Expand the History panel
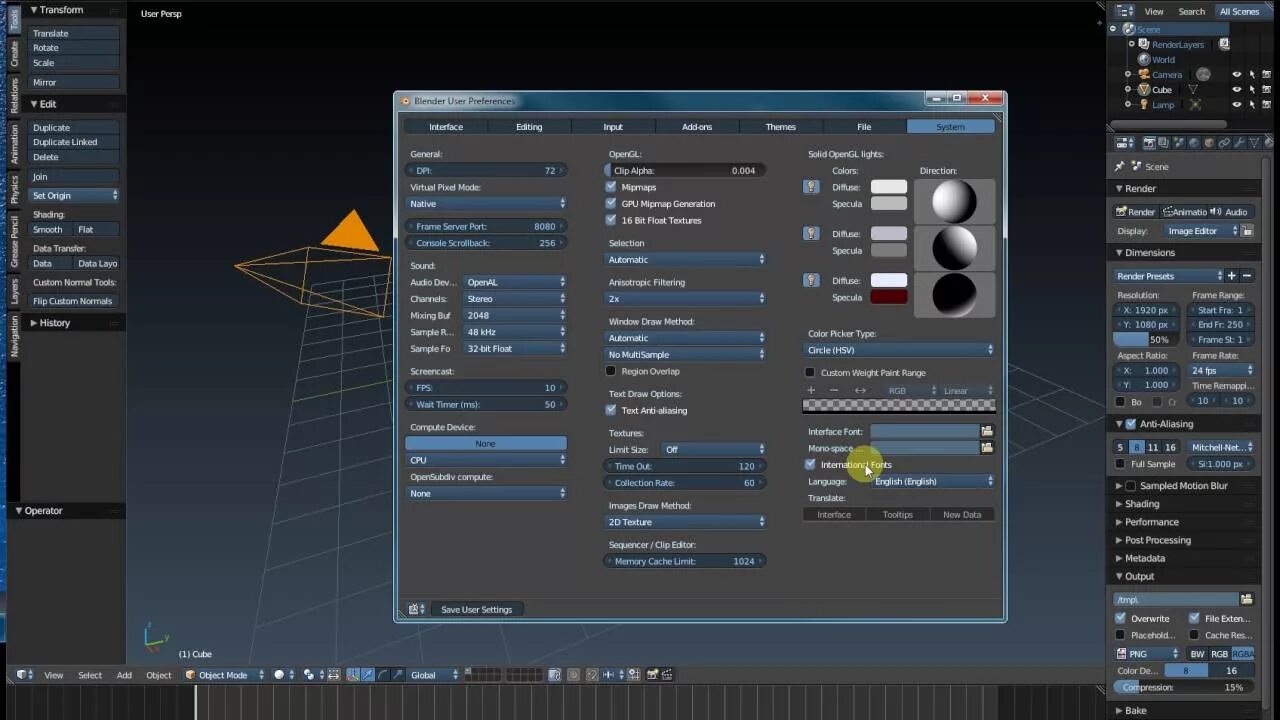 coord(55,323)
